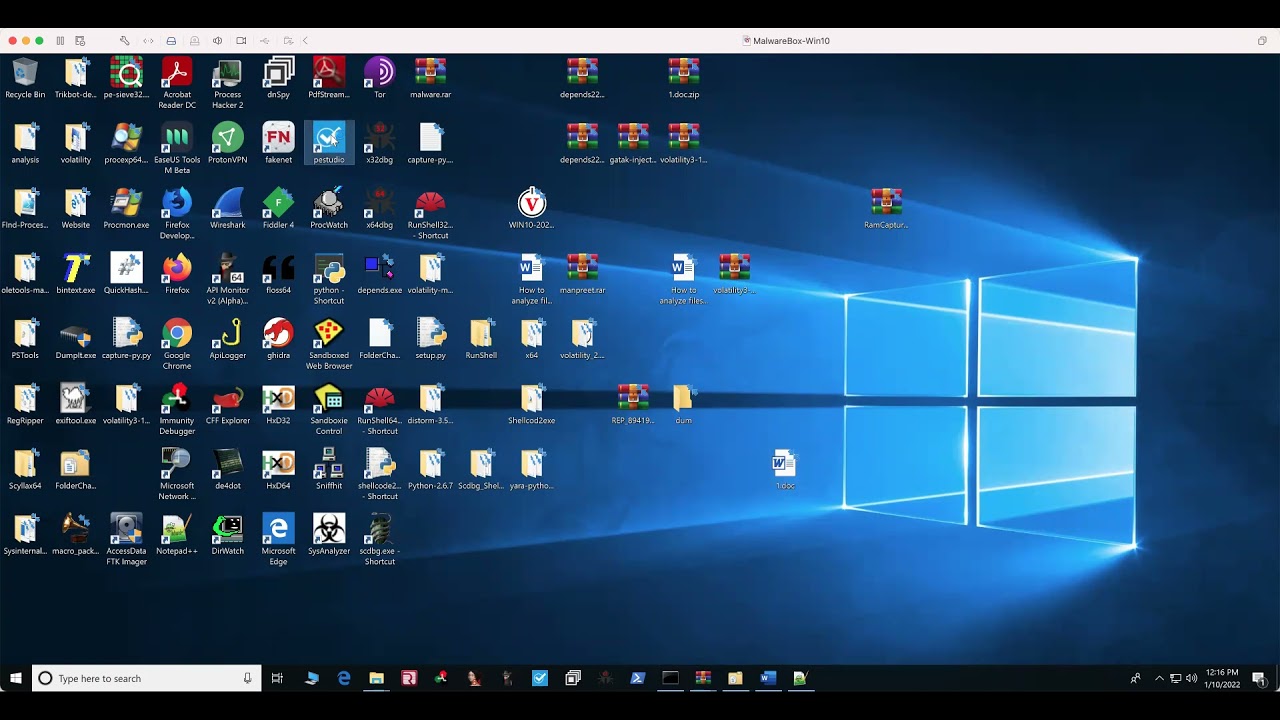Open the Windows notification center

tap(1259, 678)
